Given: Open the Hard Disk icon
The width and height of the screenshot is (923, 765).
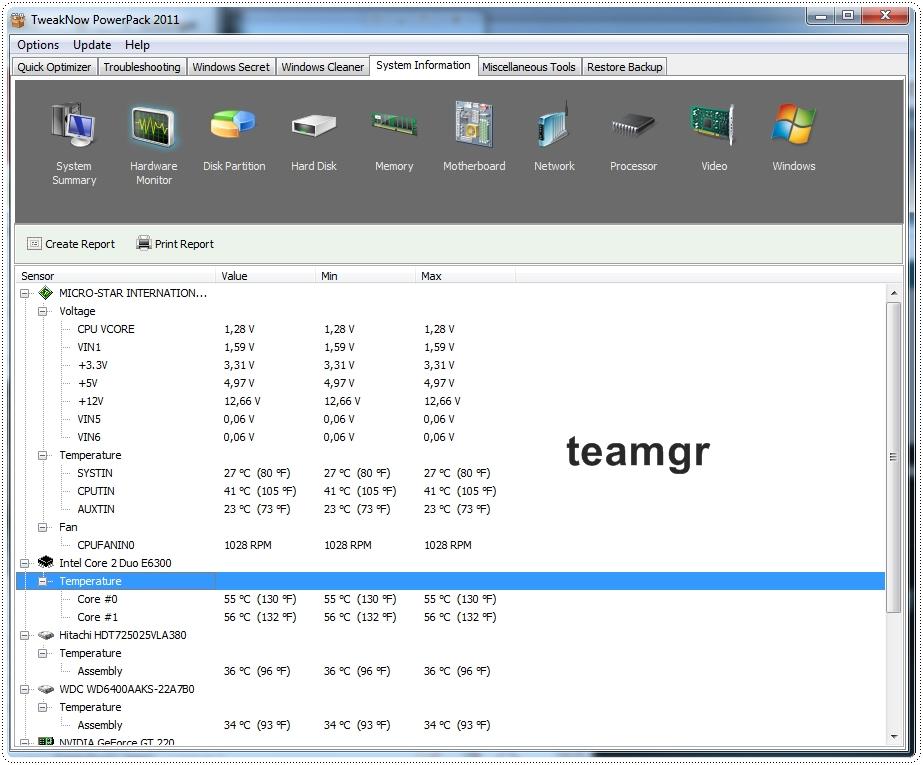Looking at the screenshot, I should [314, 125].
